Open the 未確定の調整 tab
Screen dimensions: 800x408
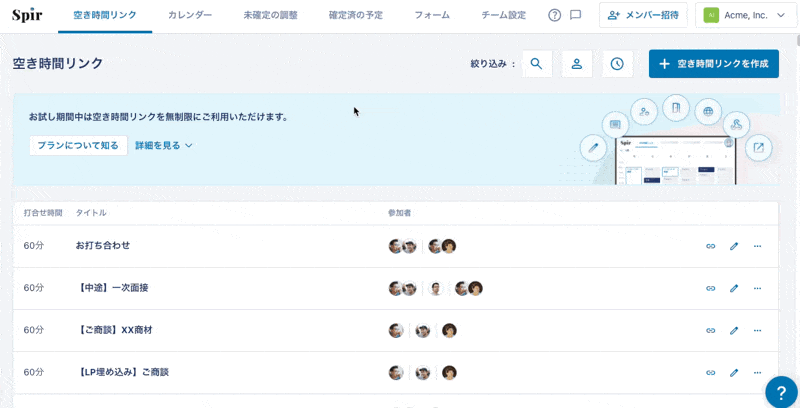point(270,16)
